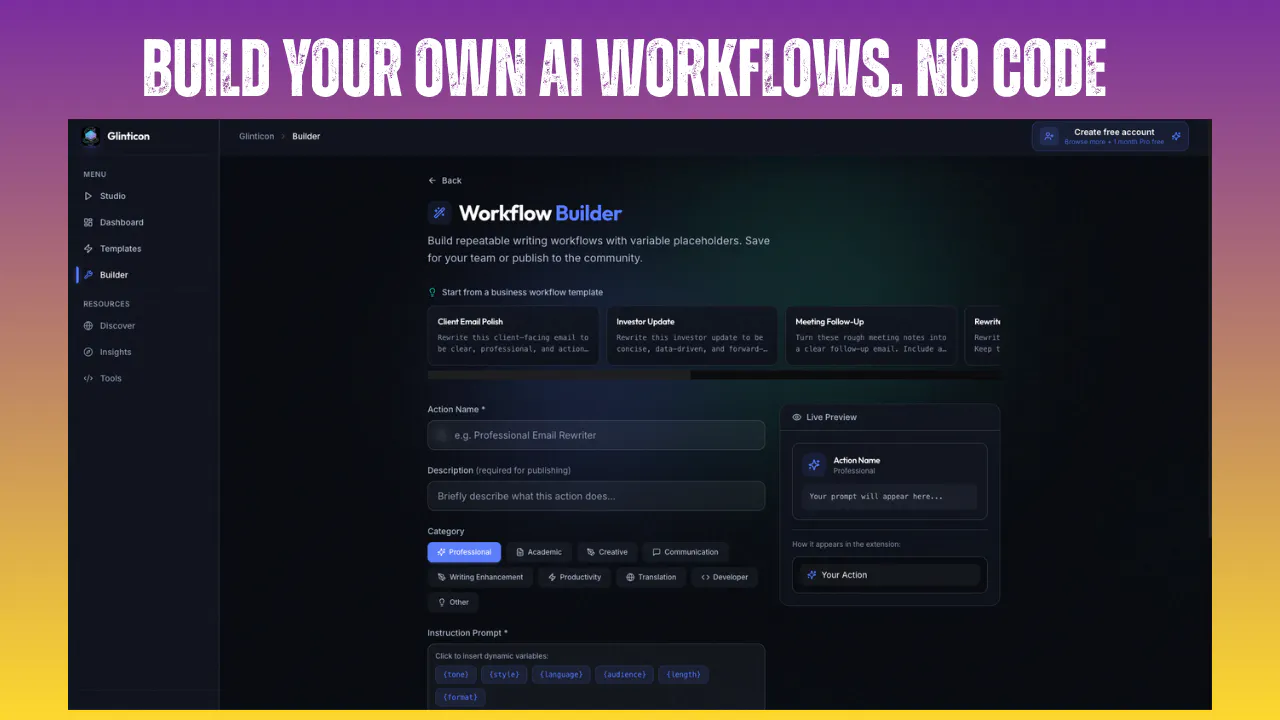Select the Translation category chip
Screen dimensions: 1280x720
pos(651,577)
